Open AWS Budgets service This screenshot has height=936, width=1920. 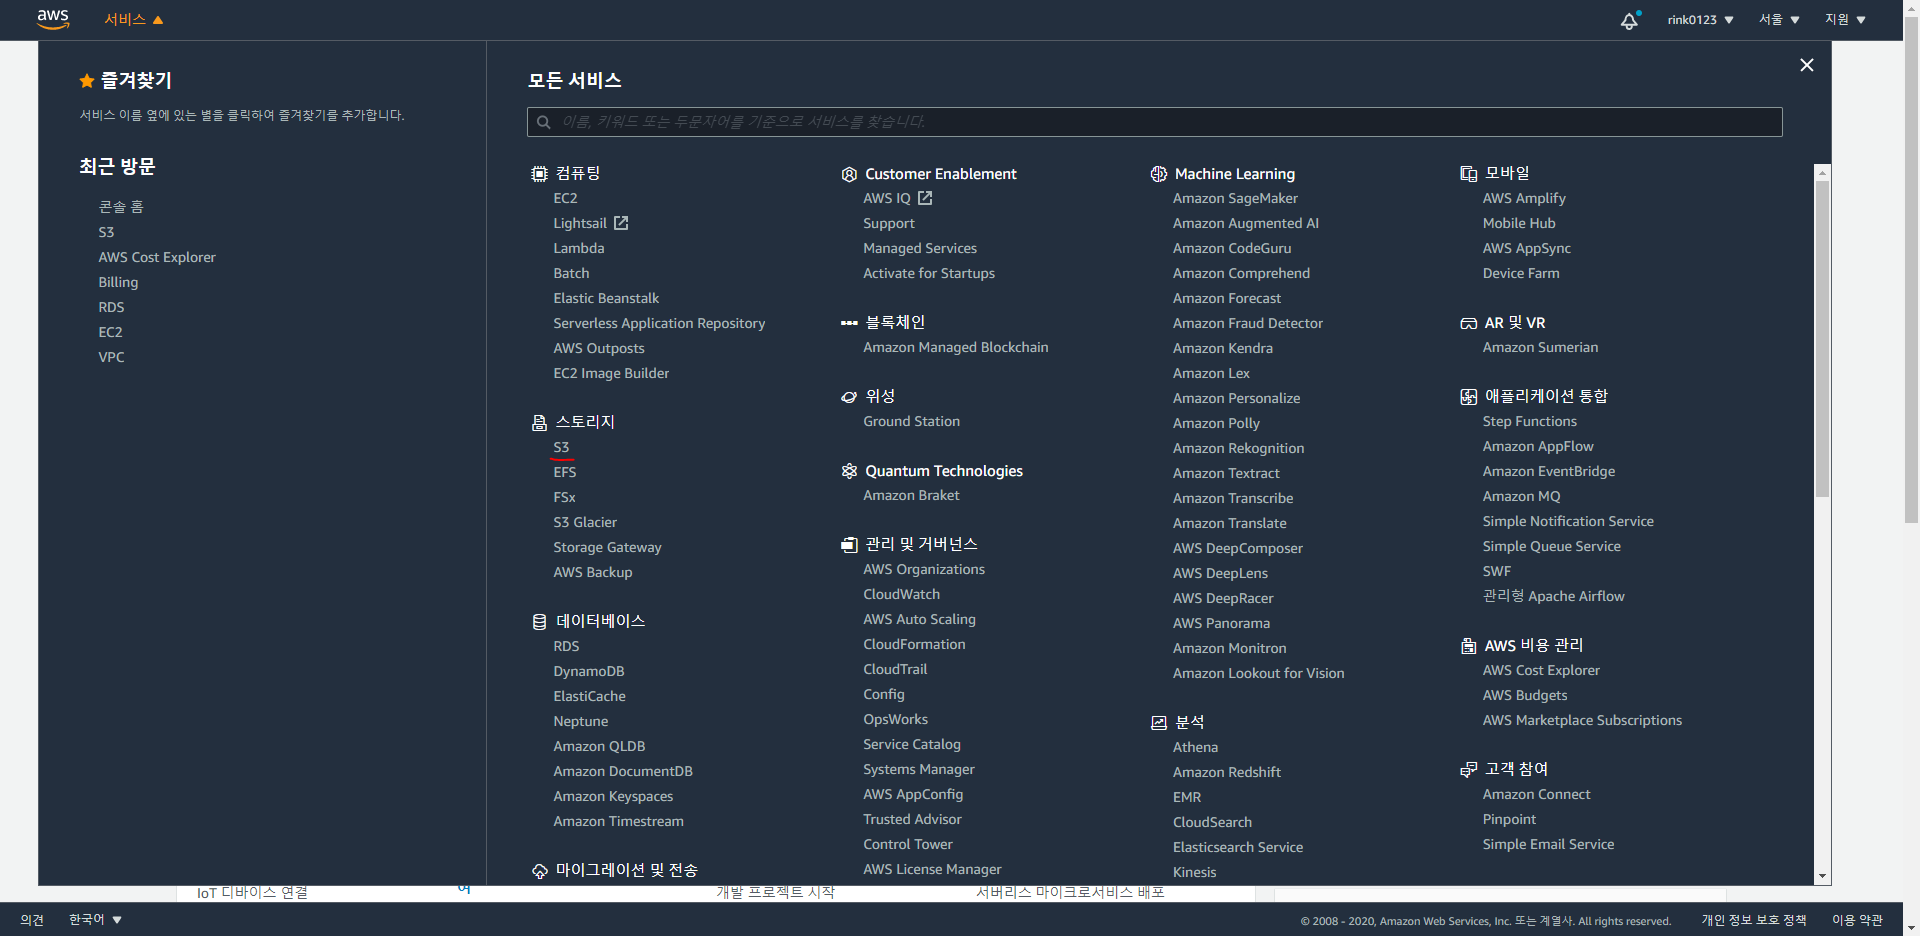click(x=1525, y=695)
